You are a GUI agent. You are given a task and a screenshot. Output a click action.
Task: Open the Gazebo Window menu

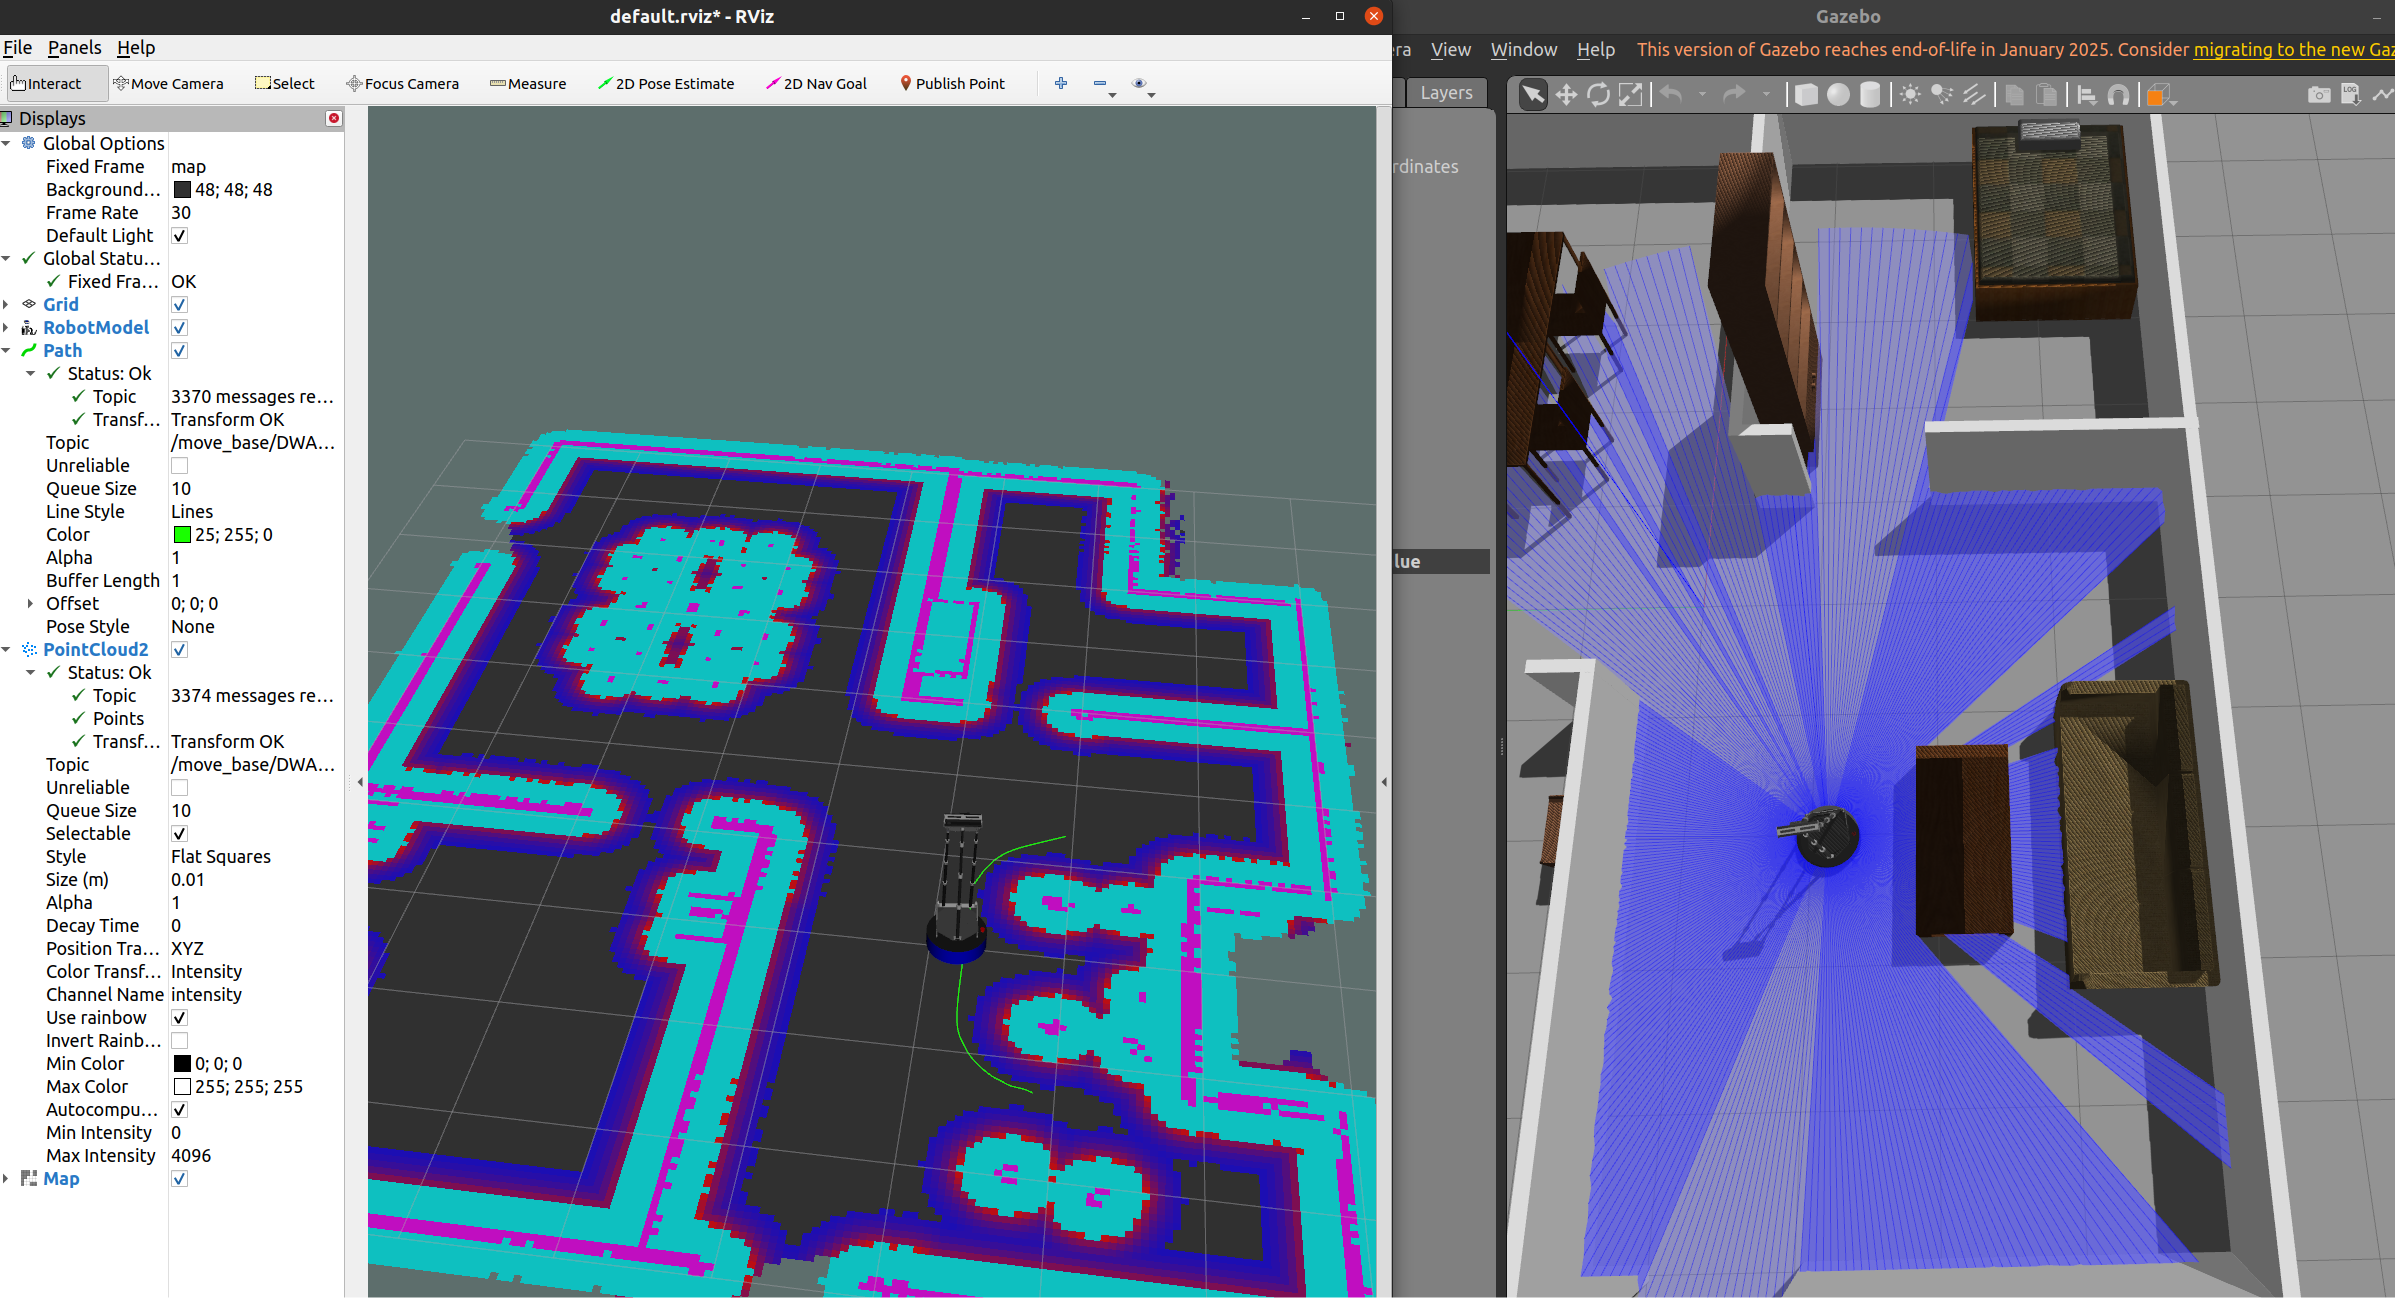coord(1523,50)
